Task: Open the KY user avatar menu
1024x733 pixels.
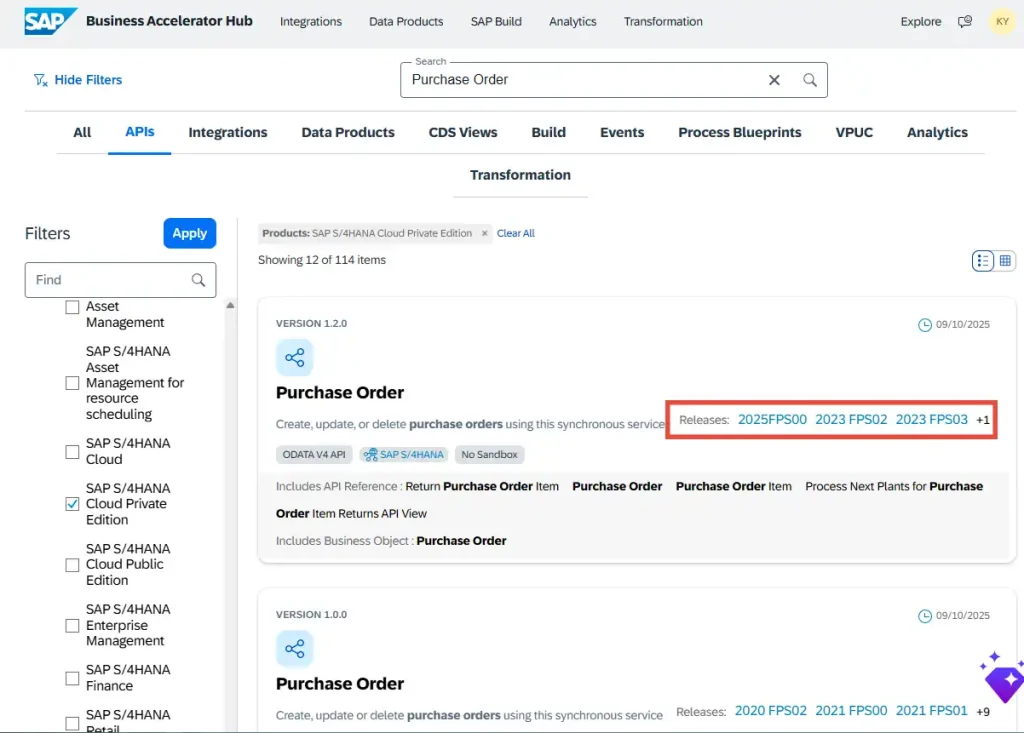Action: (x=1001, y=21)
